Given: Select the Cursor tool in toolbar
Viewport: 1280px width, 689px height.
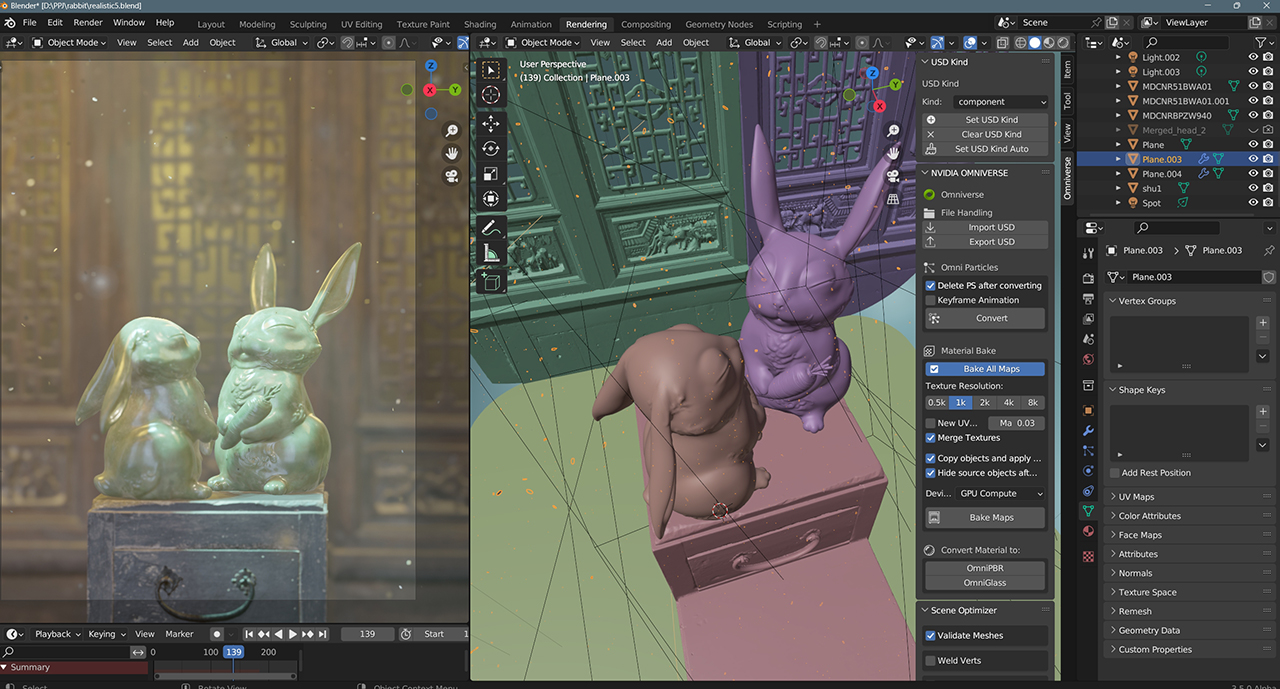Looking at the screenshot, I should pos(491,94).
